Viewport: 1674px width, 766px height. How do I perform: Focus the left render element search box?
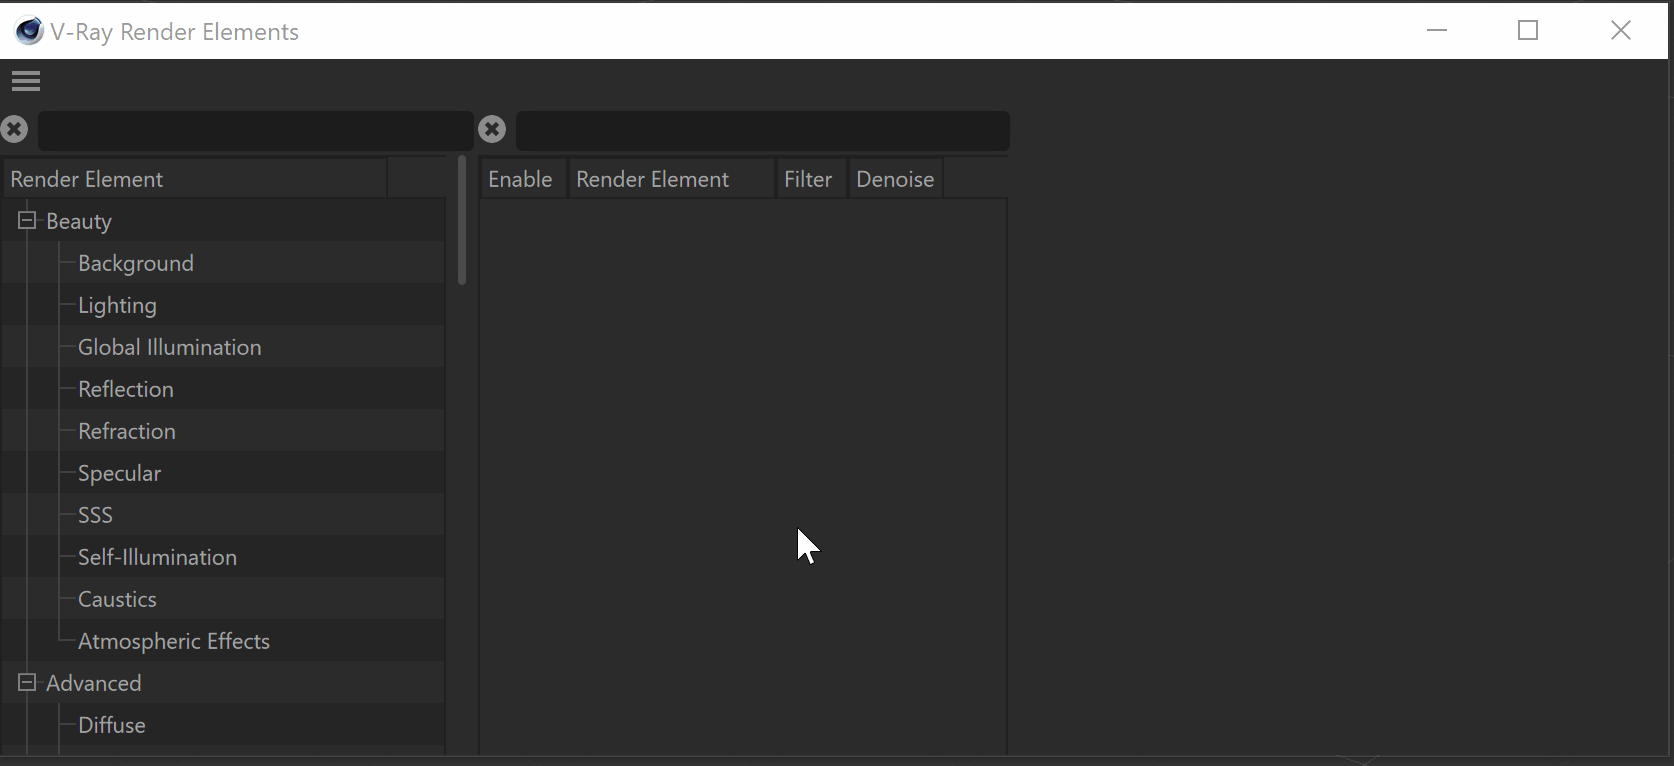[x=255, y=130]
